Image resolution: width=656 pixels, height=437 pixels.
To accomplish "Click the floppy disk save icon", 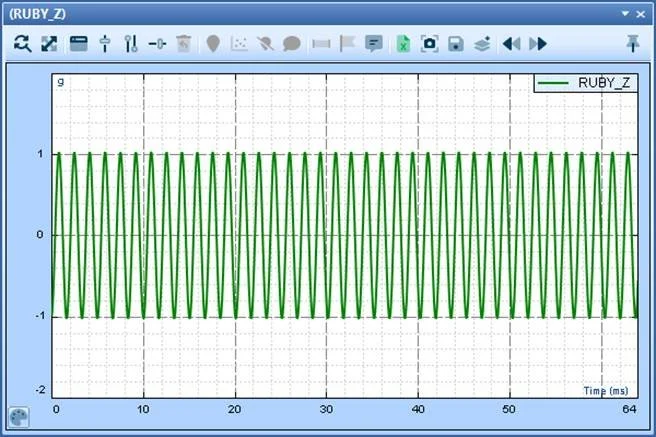I will (x=456, y=43).
